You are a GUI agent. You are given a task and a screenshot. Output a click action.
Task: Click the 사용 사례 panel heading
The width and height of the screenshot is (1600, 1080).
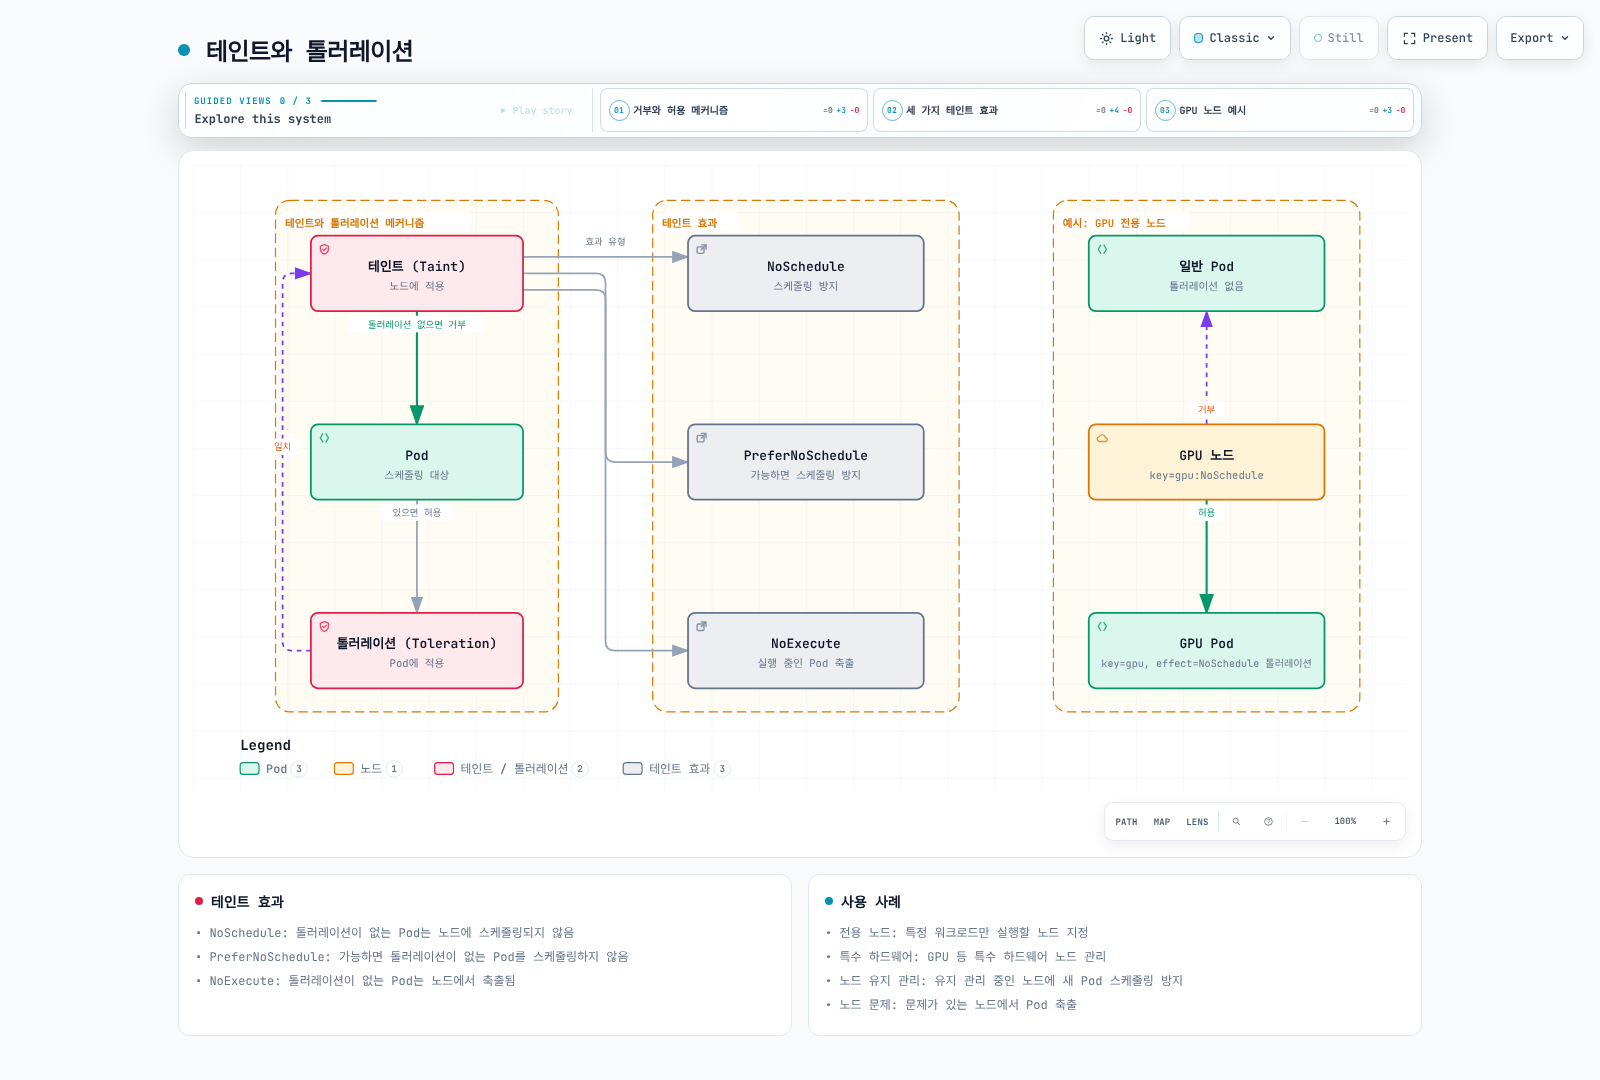870,902
